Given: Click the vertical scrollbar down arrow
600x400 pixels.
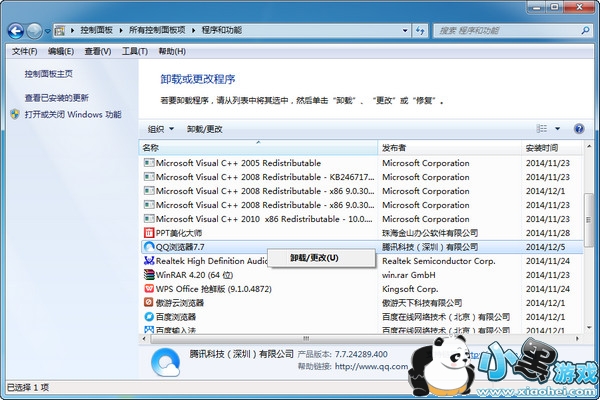Looking at the screenshot, I should click(589, 328).
